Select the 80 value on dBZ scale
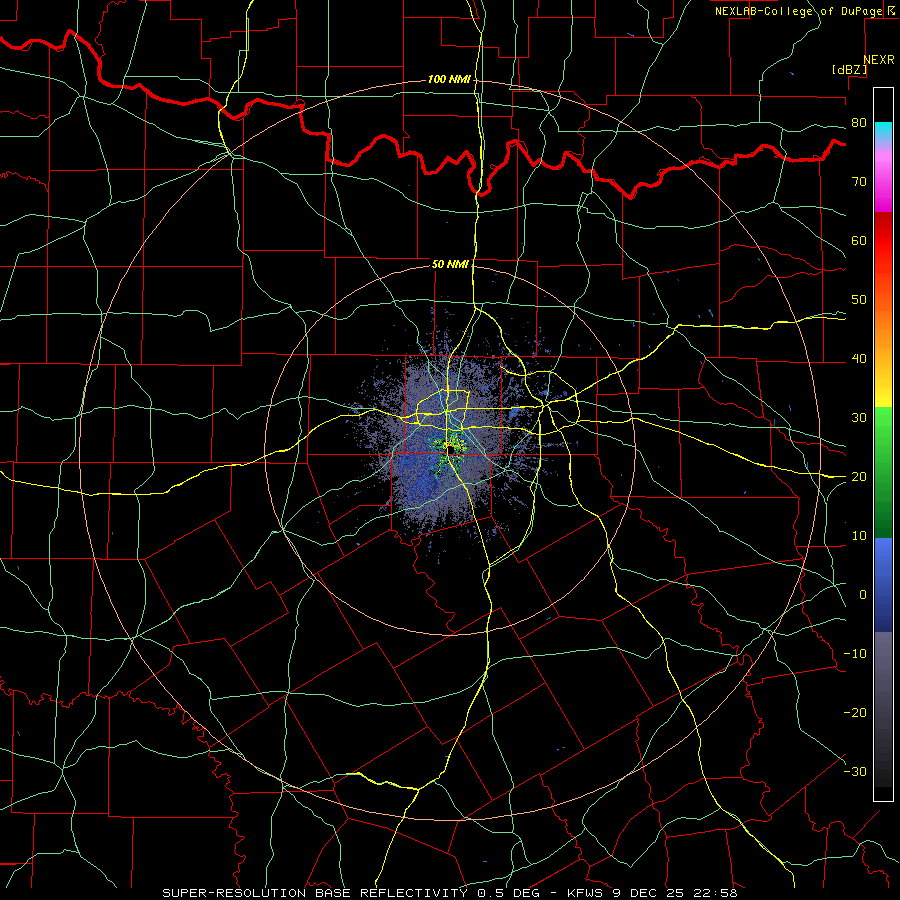This screenshot has width=900, height=900. pos(859,123)
